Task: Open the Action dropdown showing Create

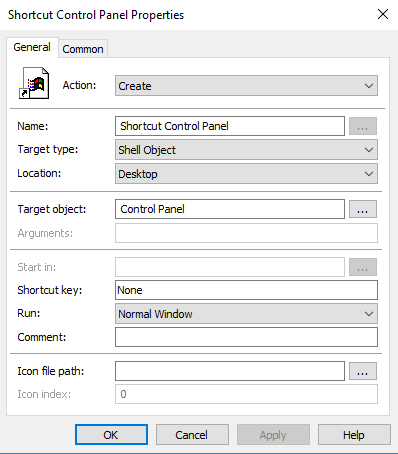Action: pos(246,86)
